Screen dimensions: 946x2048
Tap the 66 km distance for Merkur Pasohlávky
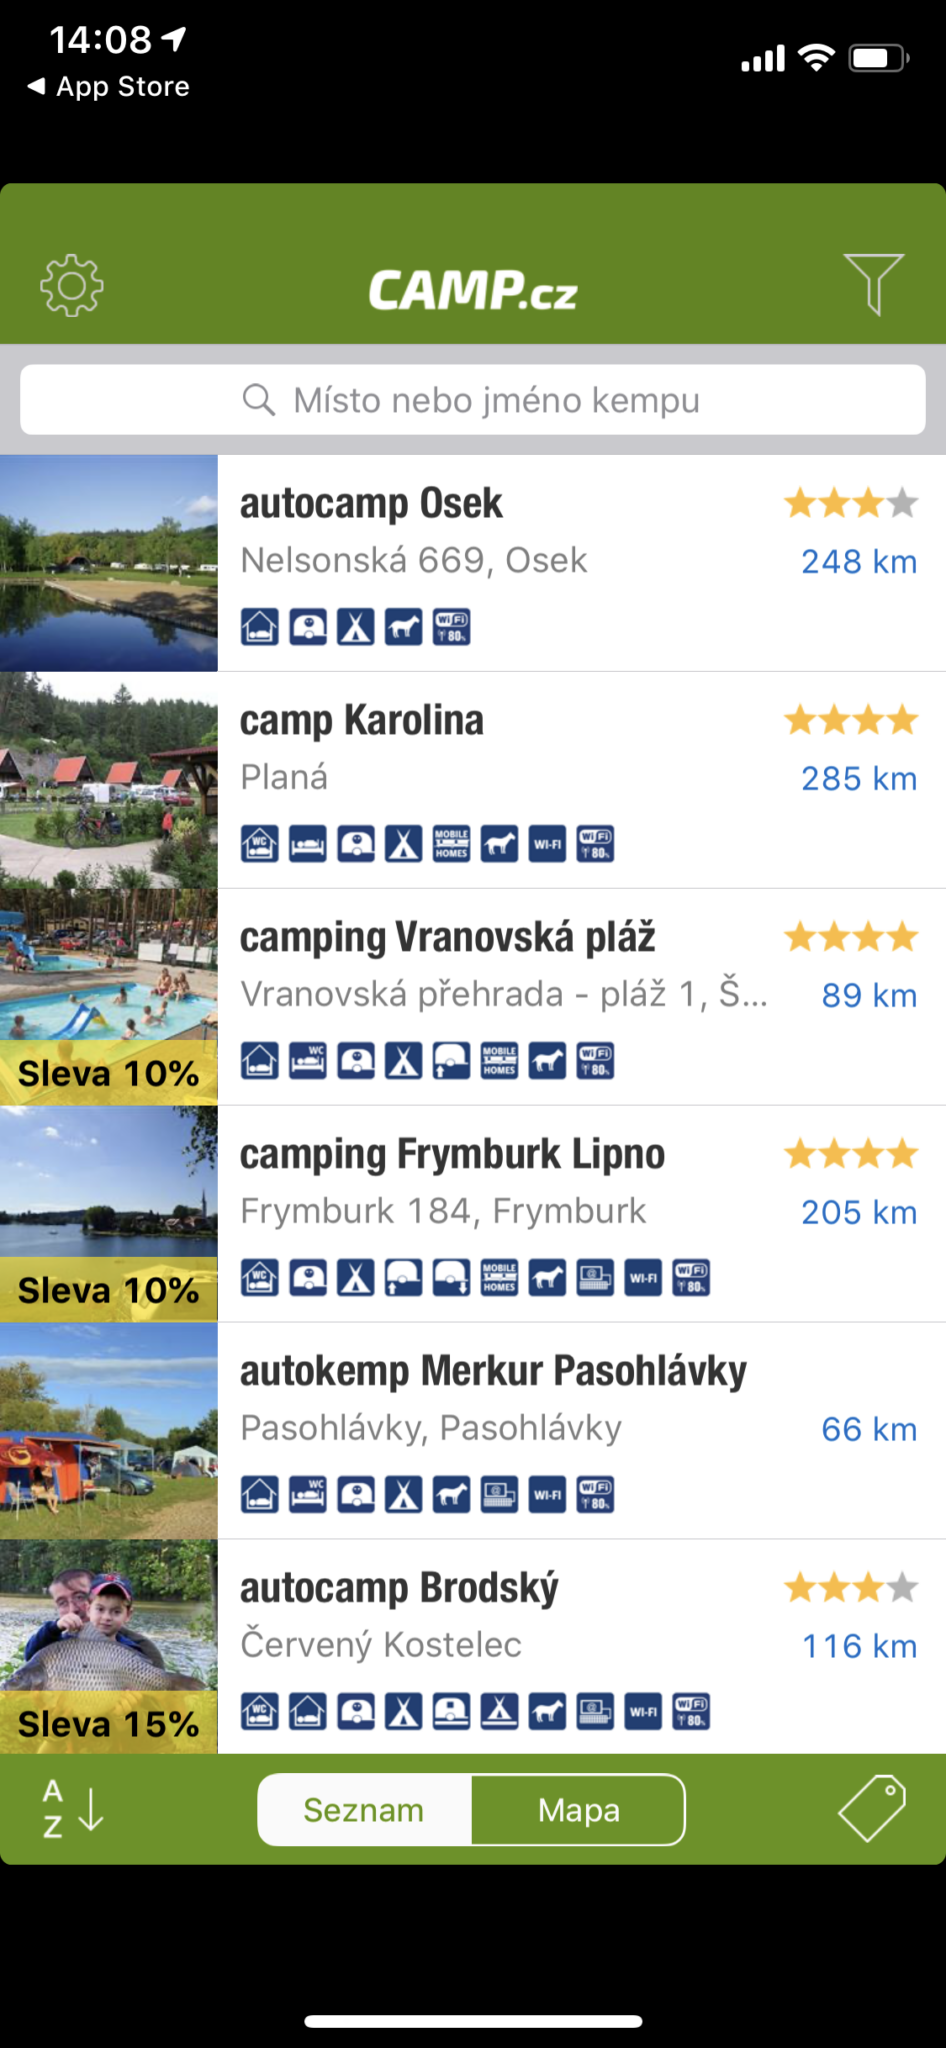(x=868, y=1429)
